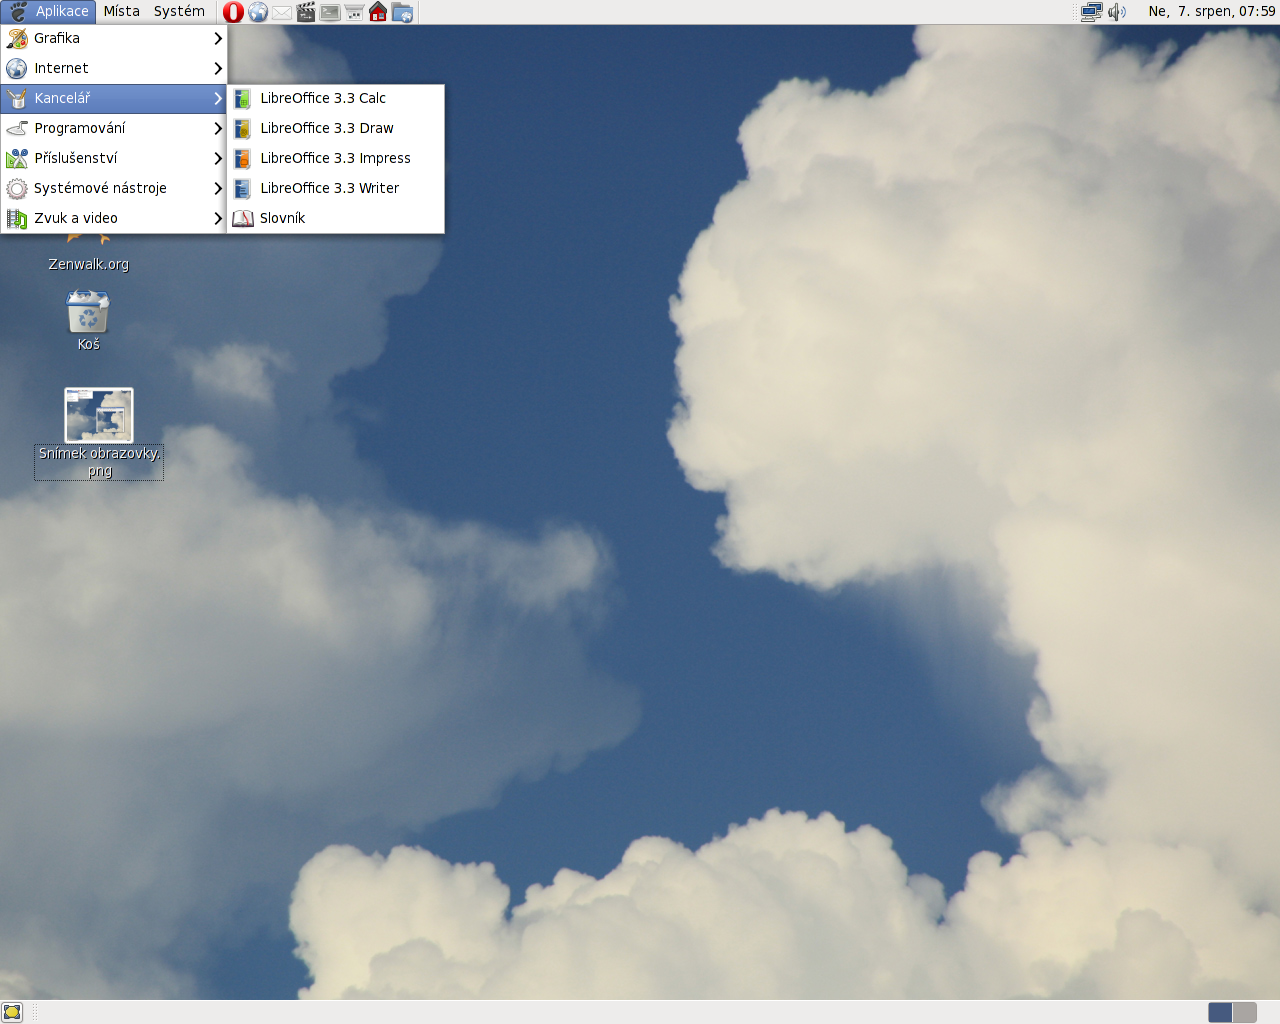Open the mail envelope launcher
This screenshot has height=1024, width=1280.
282,12
